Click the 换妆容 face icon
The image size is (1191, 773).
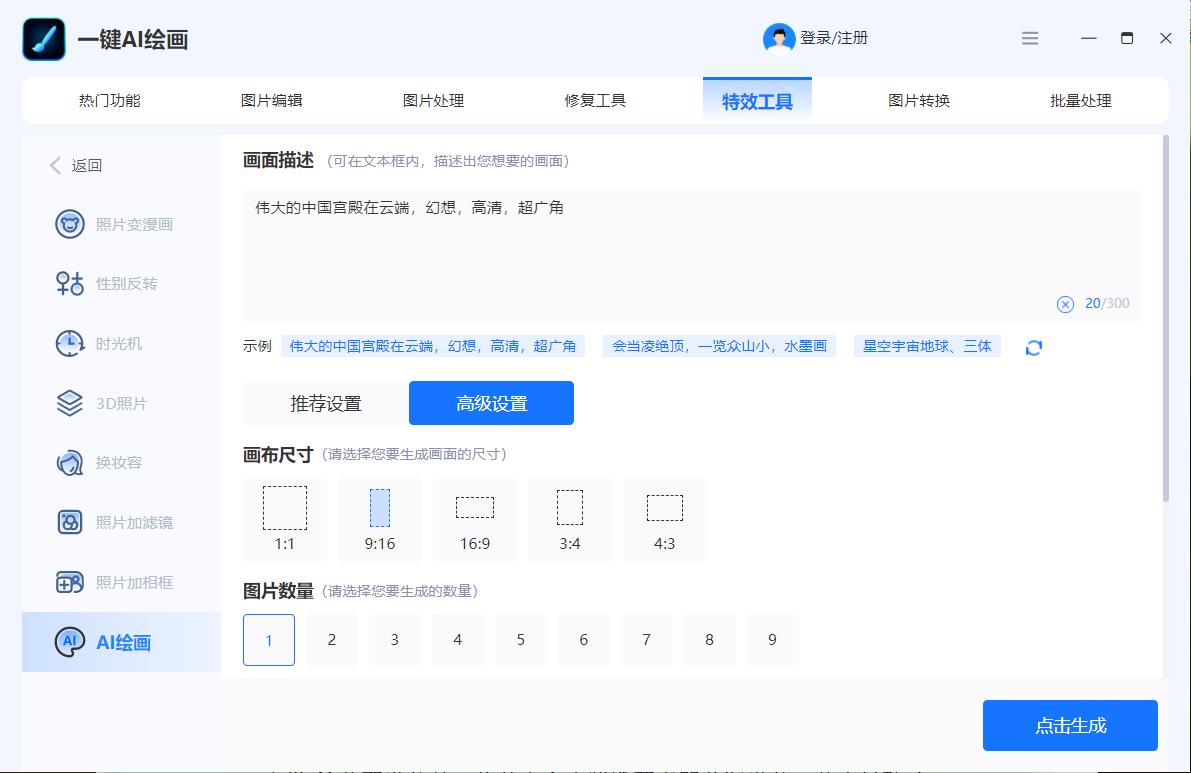click(x=70, y=462)
